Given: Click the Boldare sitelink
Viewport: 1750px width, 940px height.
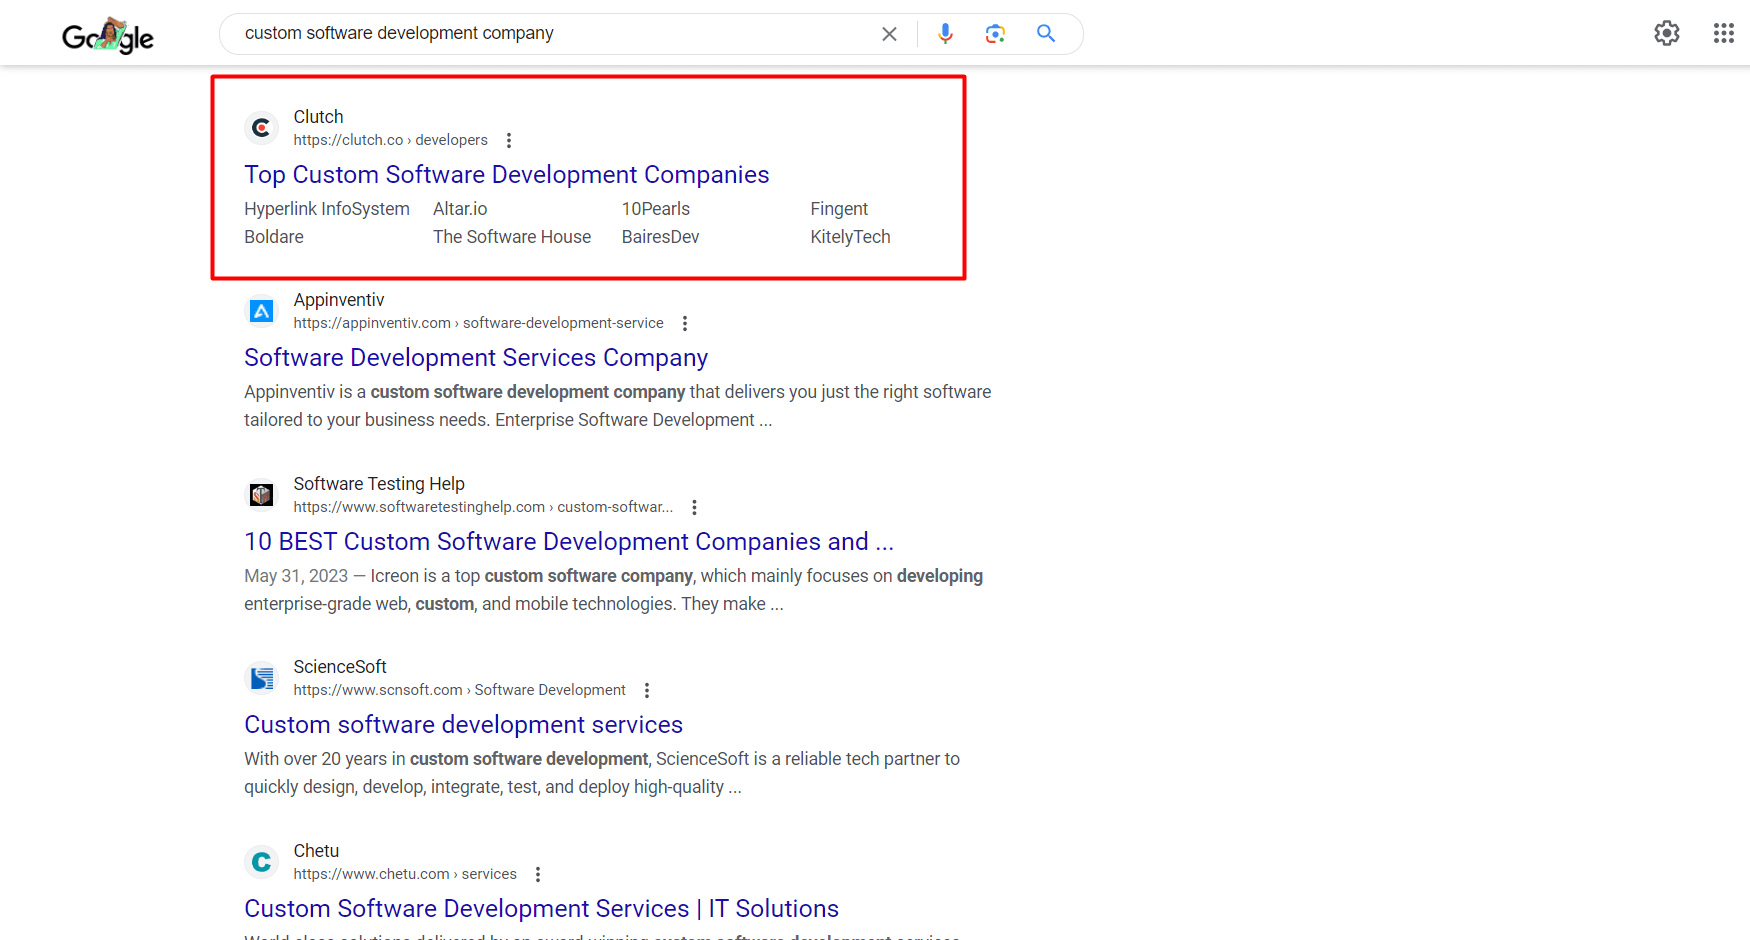Looking at the screenshot, I should coord(274,237).
